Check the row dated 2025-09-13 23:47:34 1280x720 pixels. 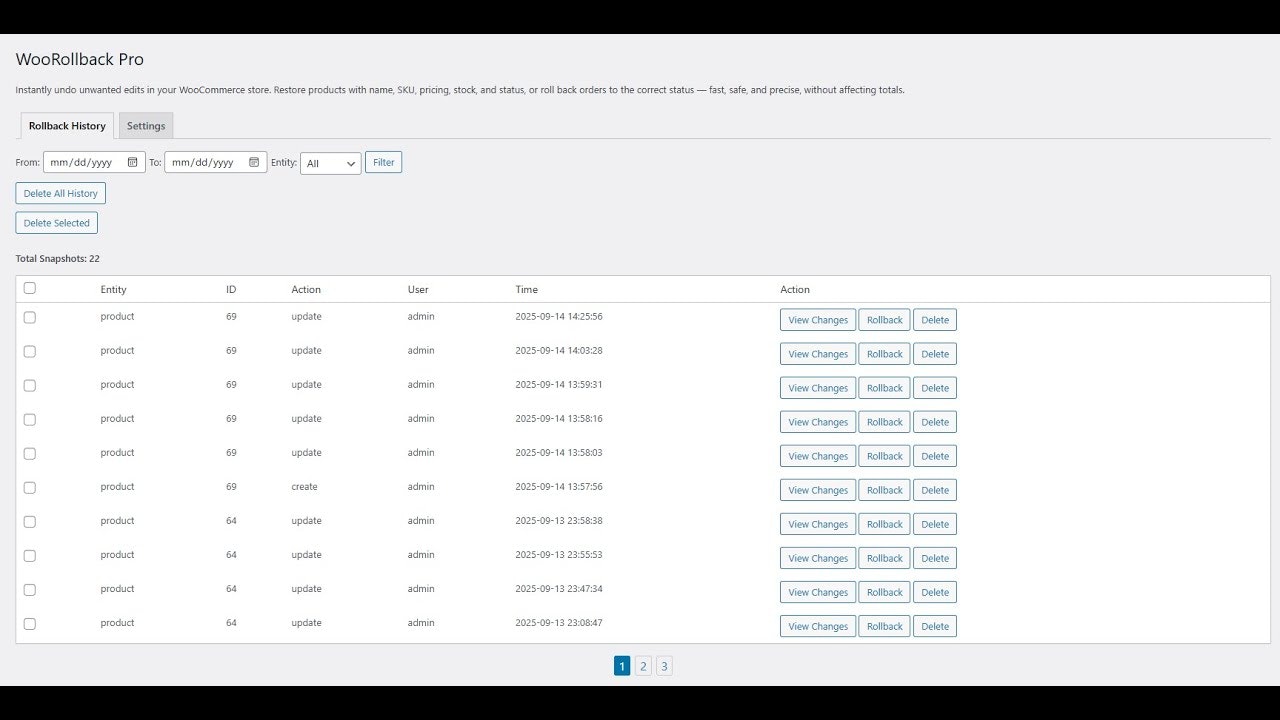click(30, 589)
